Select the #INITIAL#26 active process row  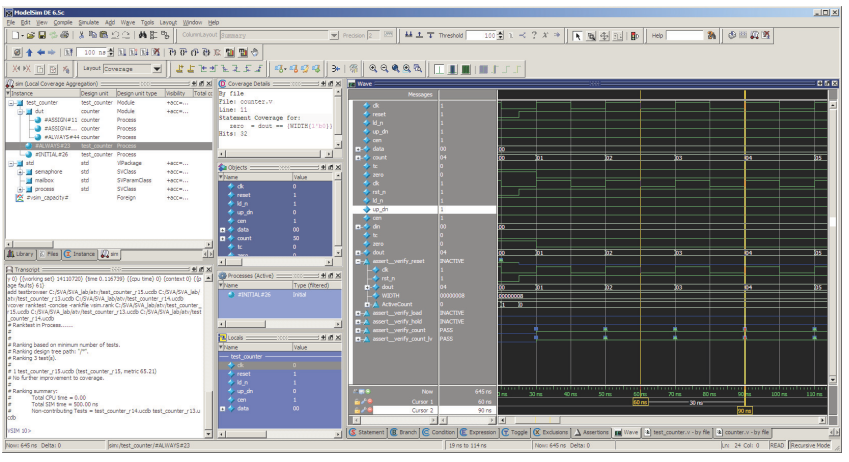pyautogui.click(x=279, y=295)
